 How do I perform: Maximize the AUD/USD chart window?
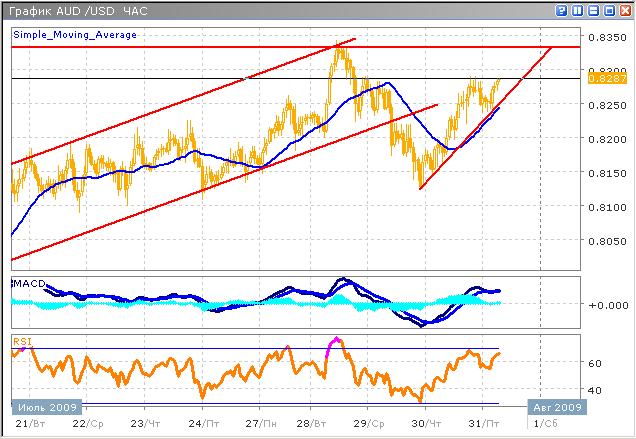point(608,10)
